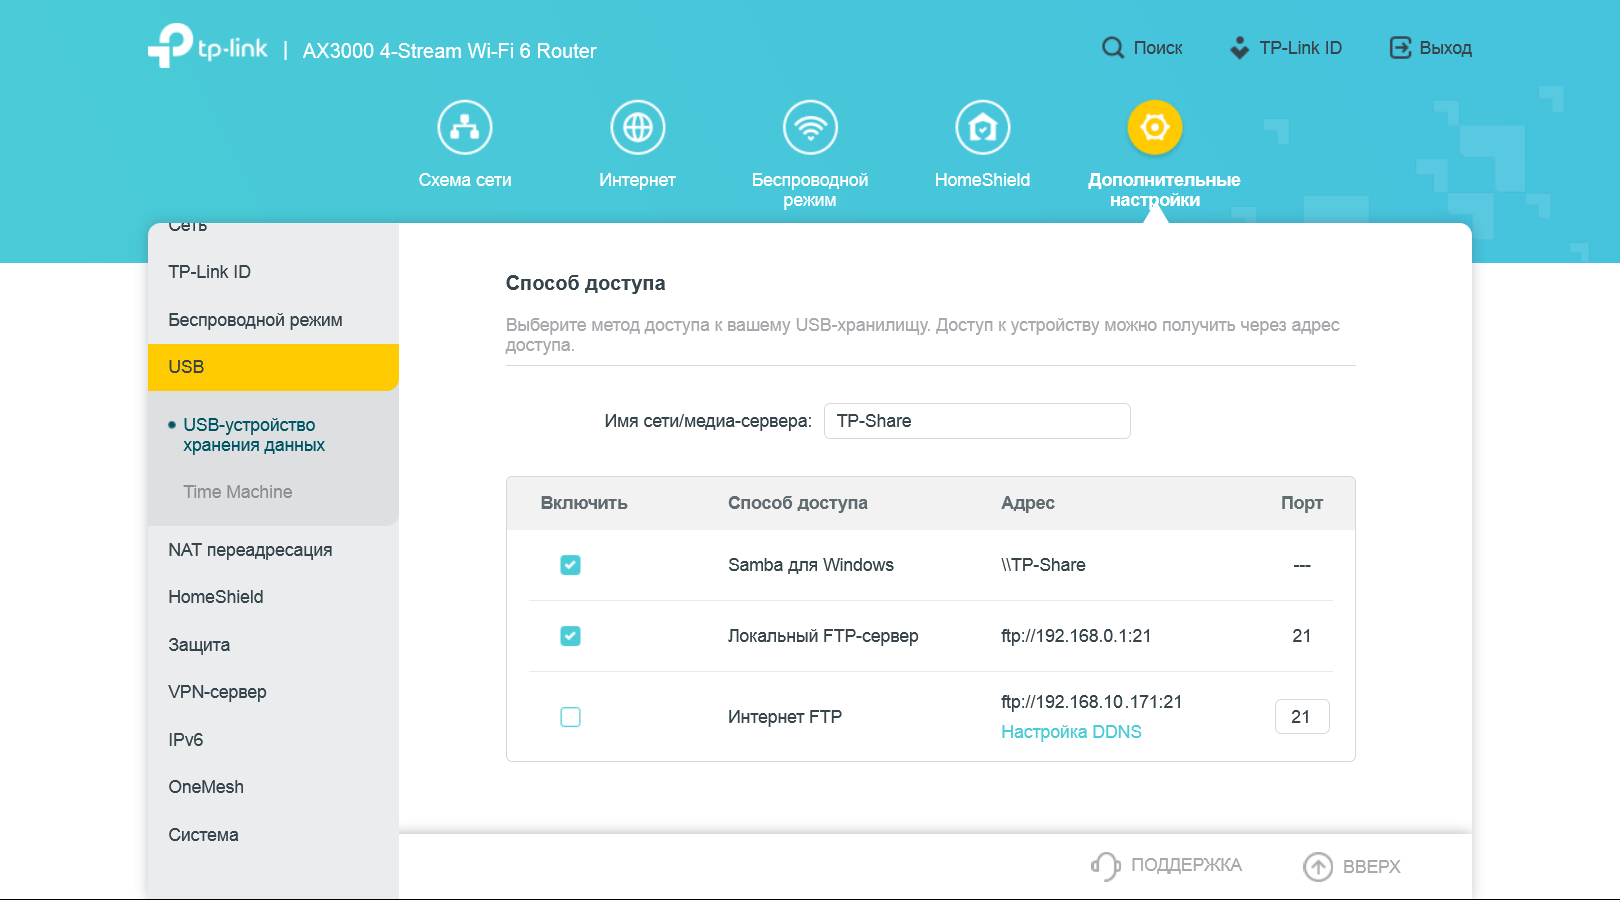Click the Локальный FTP-сервер label
This screenshot has height=900, width=1620.
823,636
